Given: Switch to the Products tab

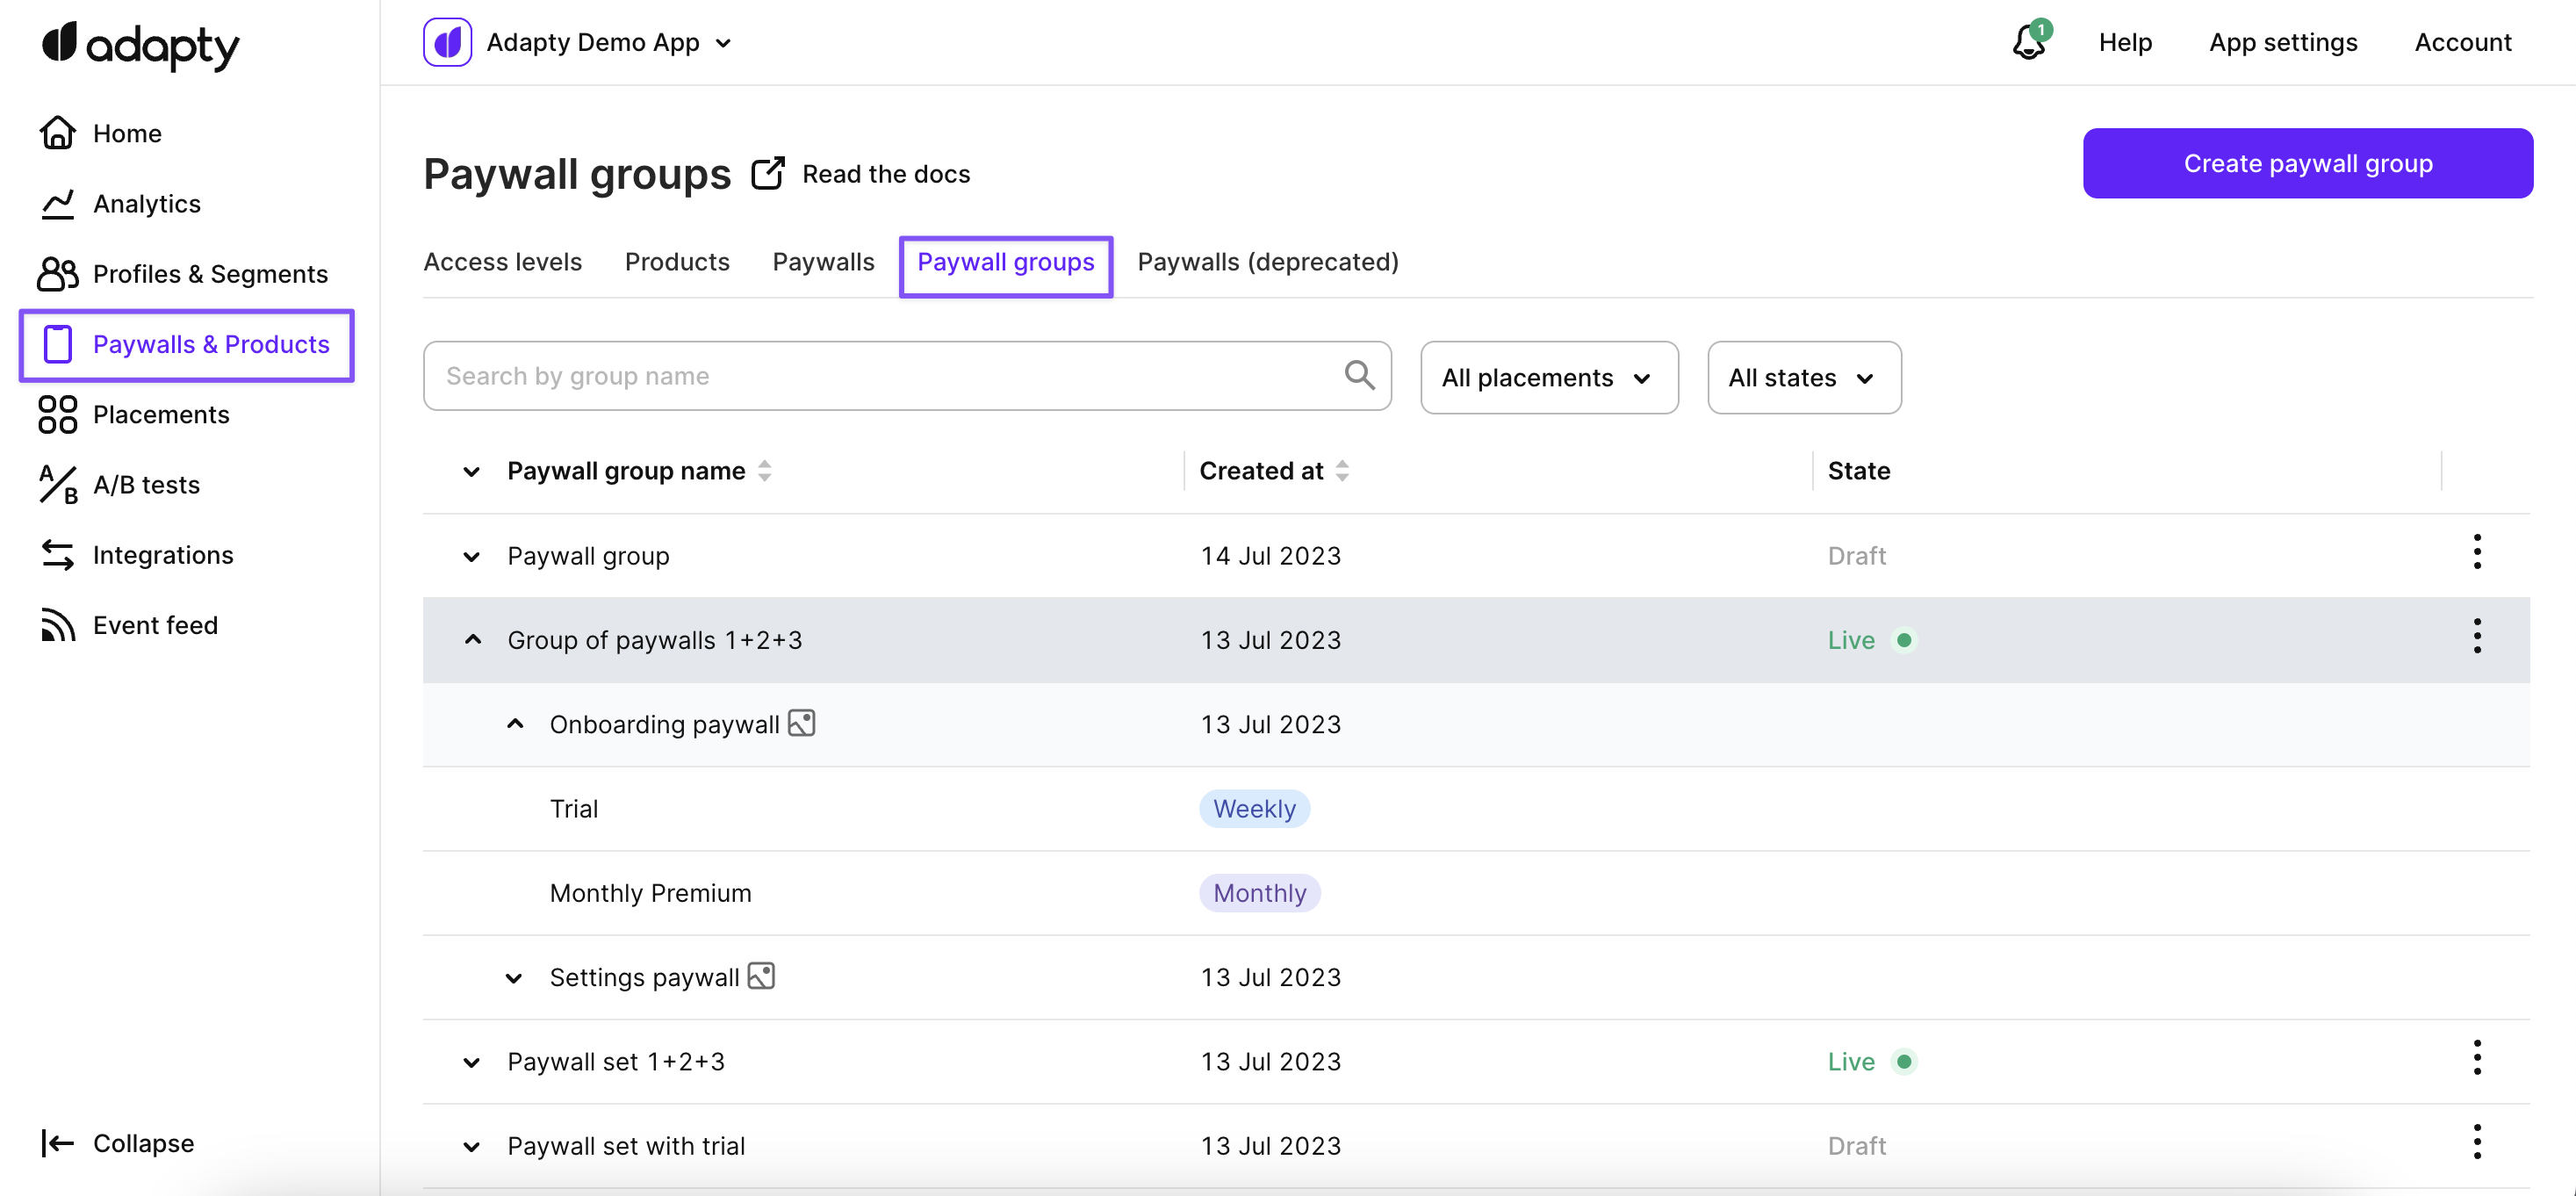Looking at the screenshot, I should click(677, 262).
